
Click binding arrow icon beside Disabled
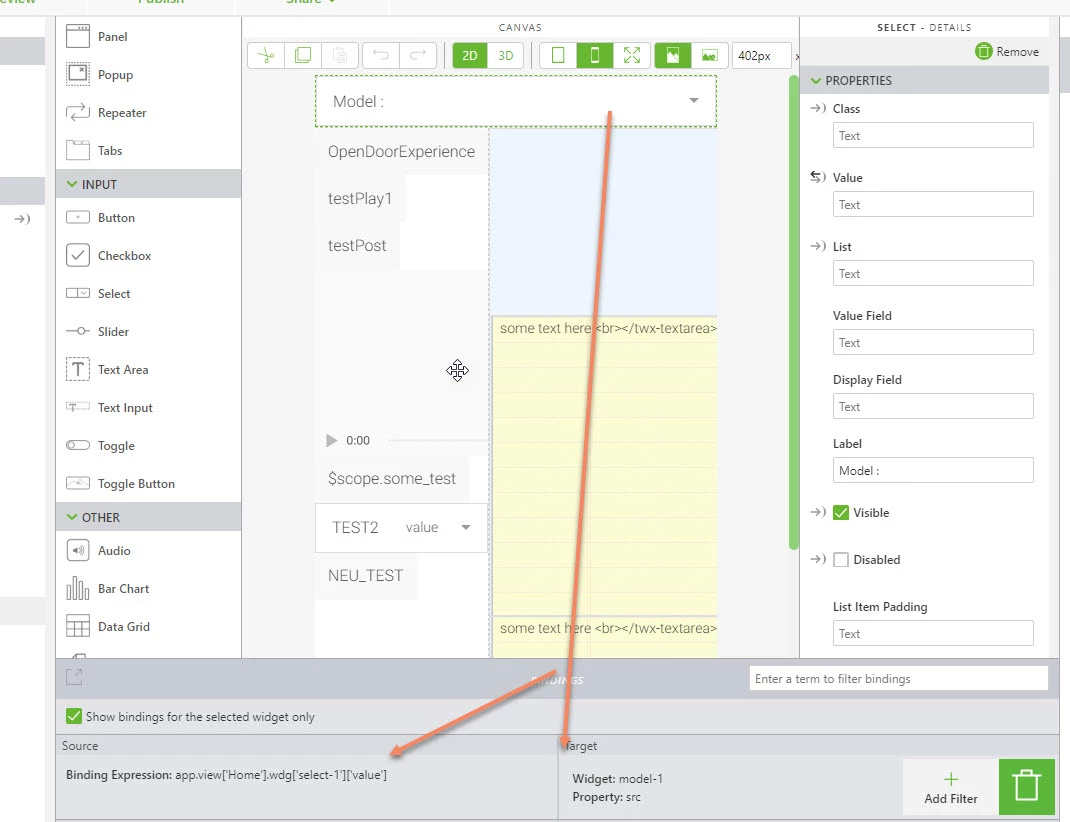pyautogui.click(x=818, y=559)
